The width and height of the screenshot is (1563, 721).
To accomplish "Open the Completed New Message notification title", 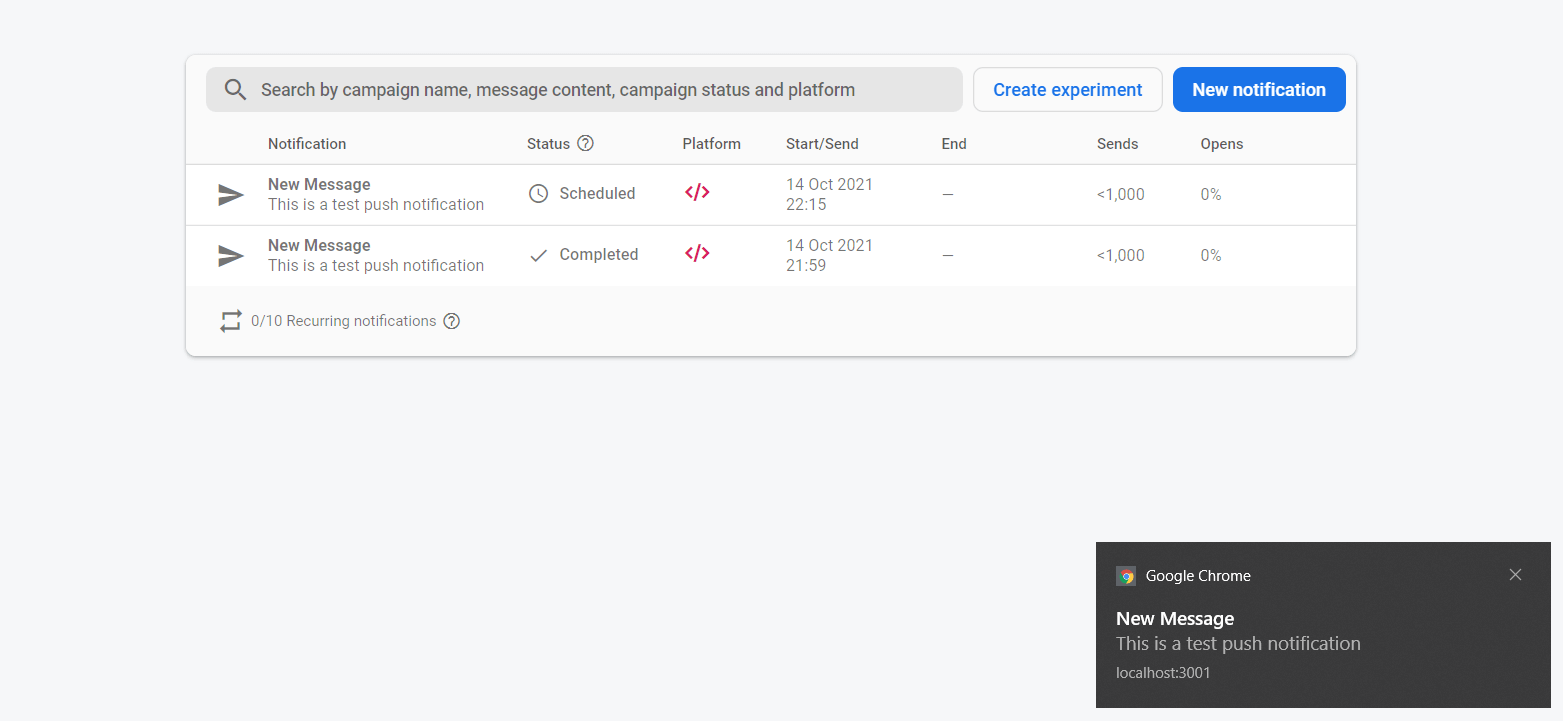I will [319, 246].
